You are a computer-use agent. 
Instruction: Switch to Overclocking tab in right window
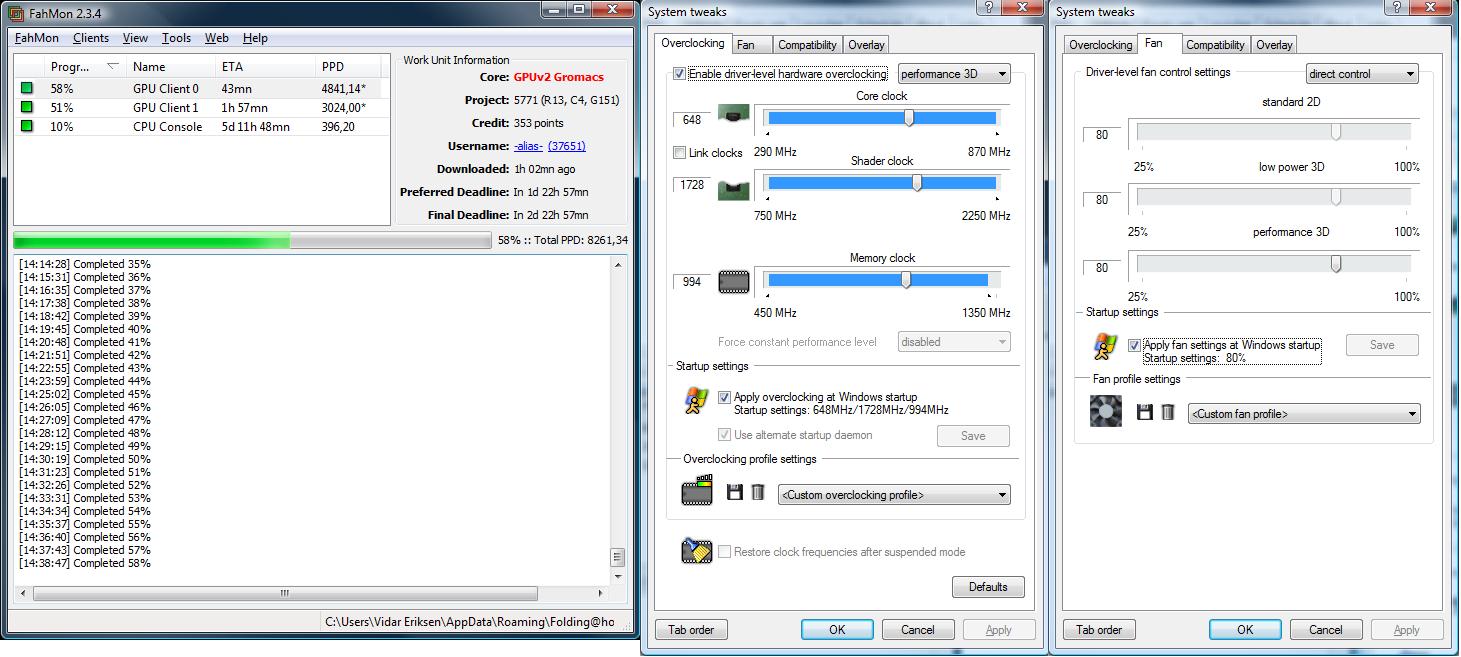[x=1100, y=45]
